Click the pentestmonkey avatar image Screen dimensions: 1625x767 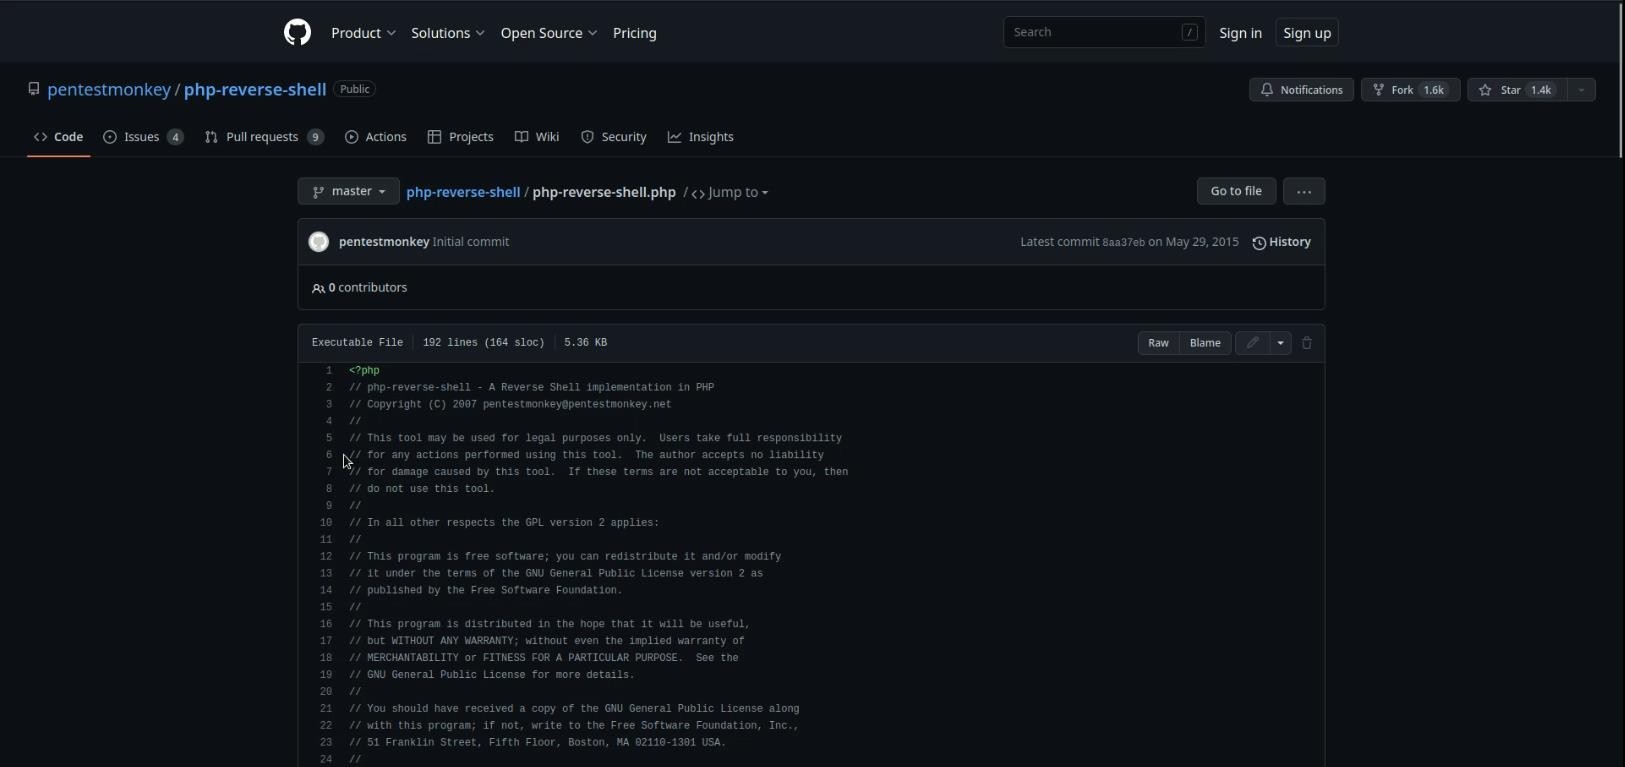[x=319, y=242]
